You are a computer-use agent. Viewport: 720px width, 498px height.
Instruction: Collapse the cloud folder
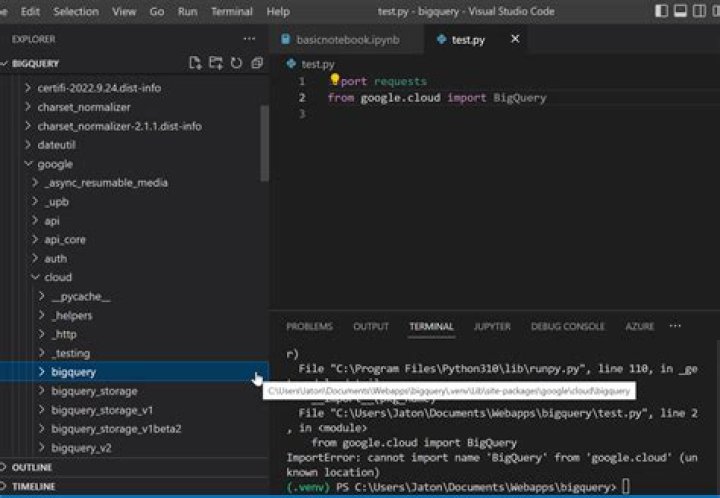[x=133, y=277]
